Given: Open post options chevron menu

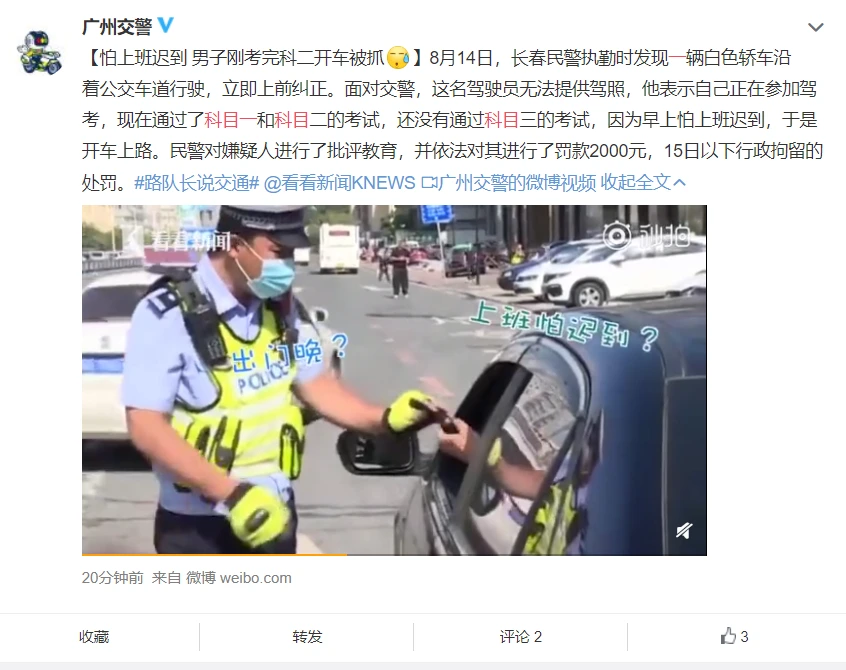Looking at the screenshot, I should click(x=815, y=27).
